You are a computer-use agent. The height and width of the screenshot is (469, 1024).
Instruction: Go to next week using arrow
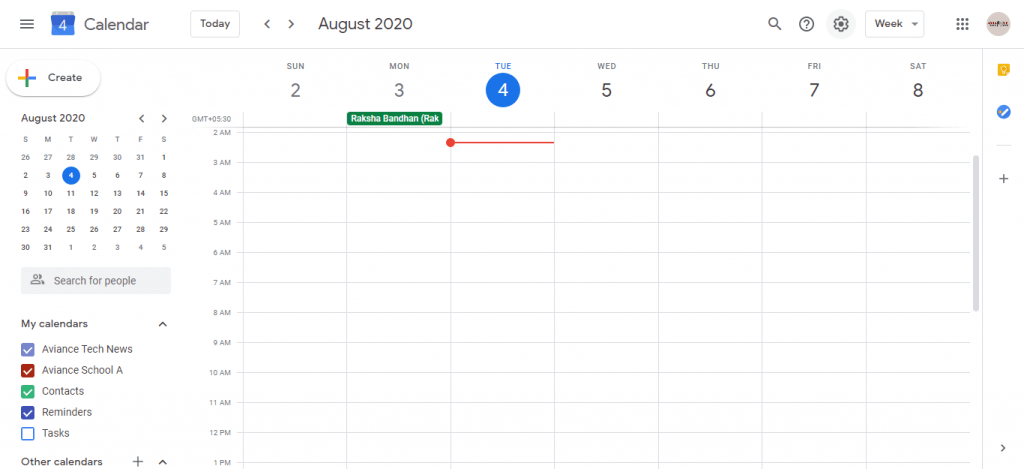(x=291, y=24)
